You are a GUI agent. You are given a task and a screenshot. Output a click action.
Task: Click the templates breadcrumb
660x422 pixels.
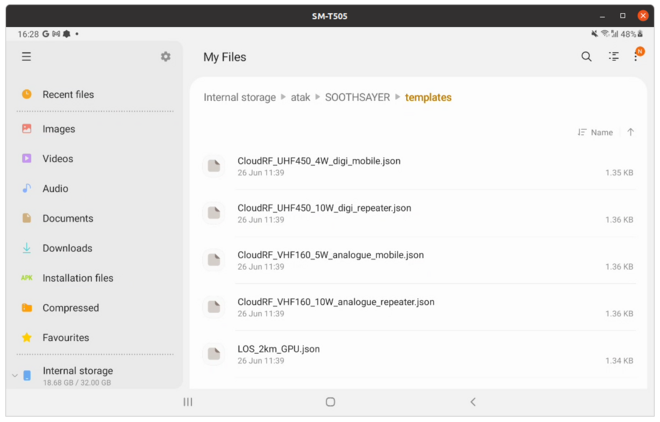(428, 98)
